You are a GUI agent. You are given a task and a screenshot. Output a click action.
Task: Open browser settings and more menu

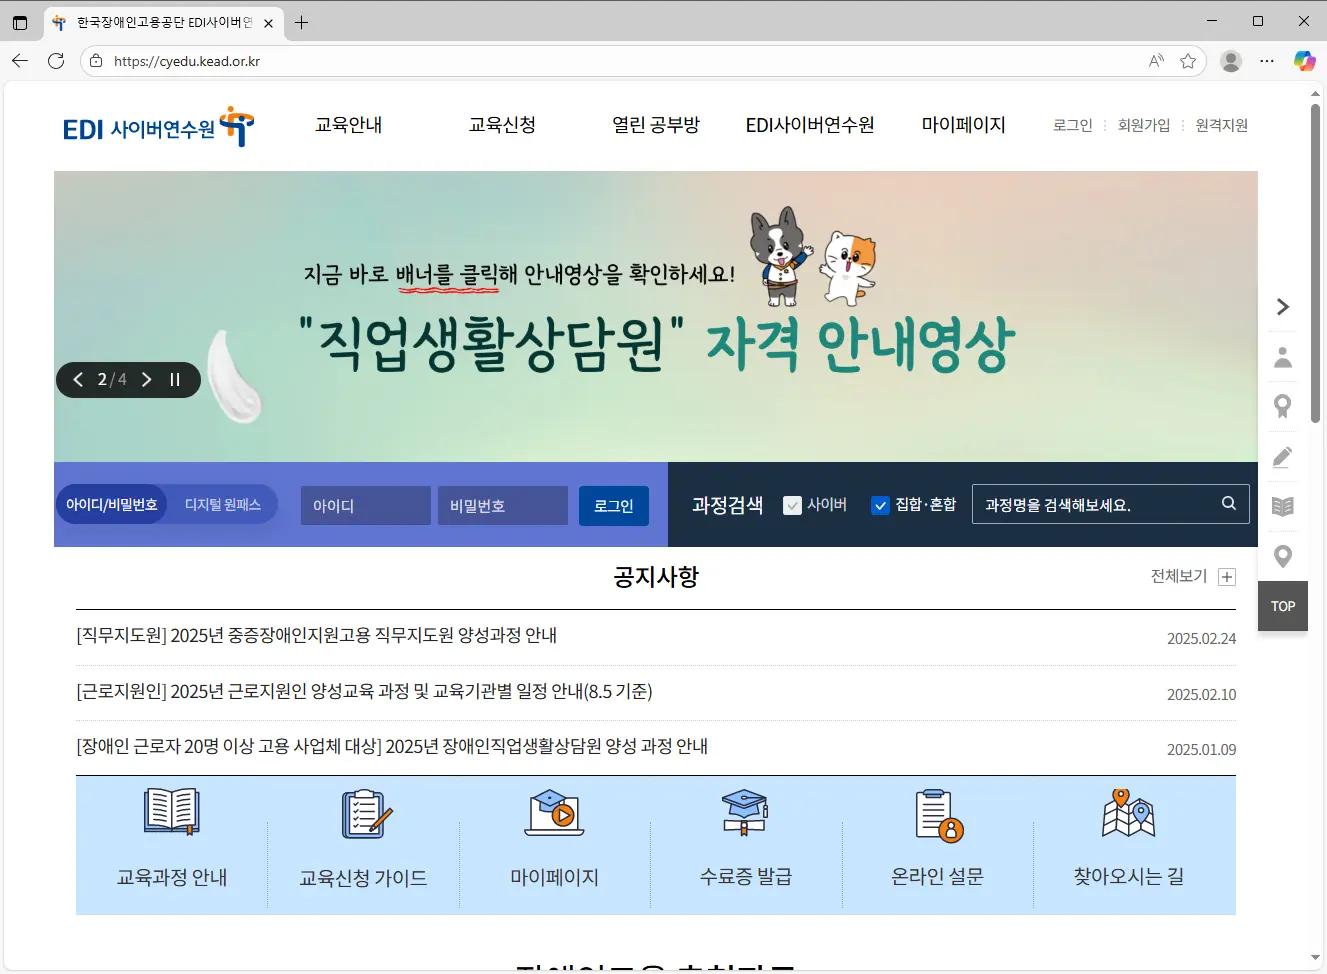[x=1267, y=61]
